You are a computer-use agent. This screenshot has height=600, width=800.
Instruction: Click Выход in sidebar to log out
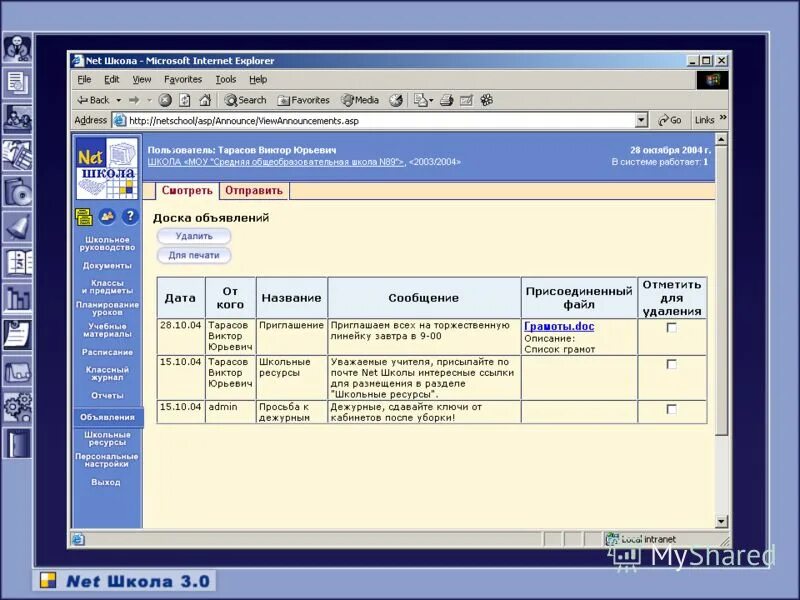[x=106, y=482]
